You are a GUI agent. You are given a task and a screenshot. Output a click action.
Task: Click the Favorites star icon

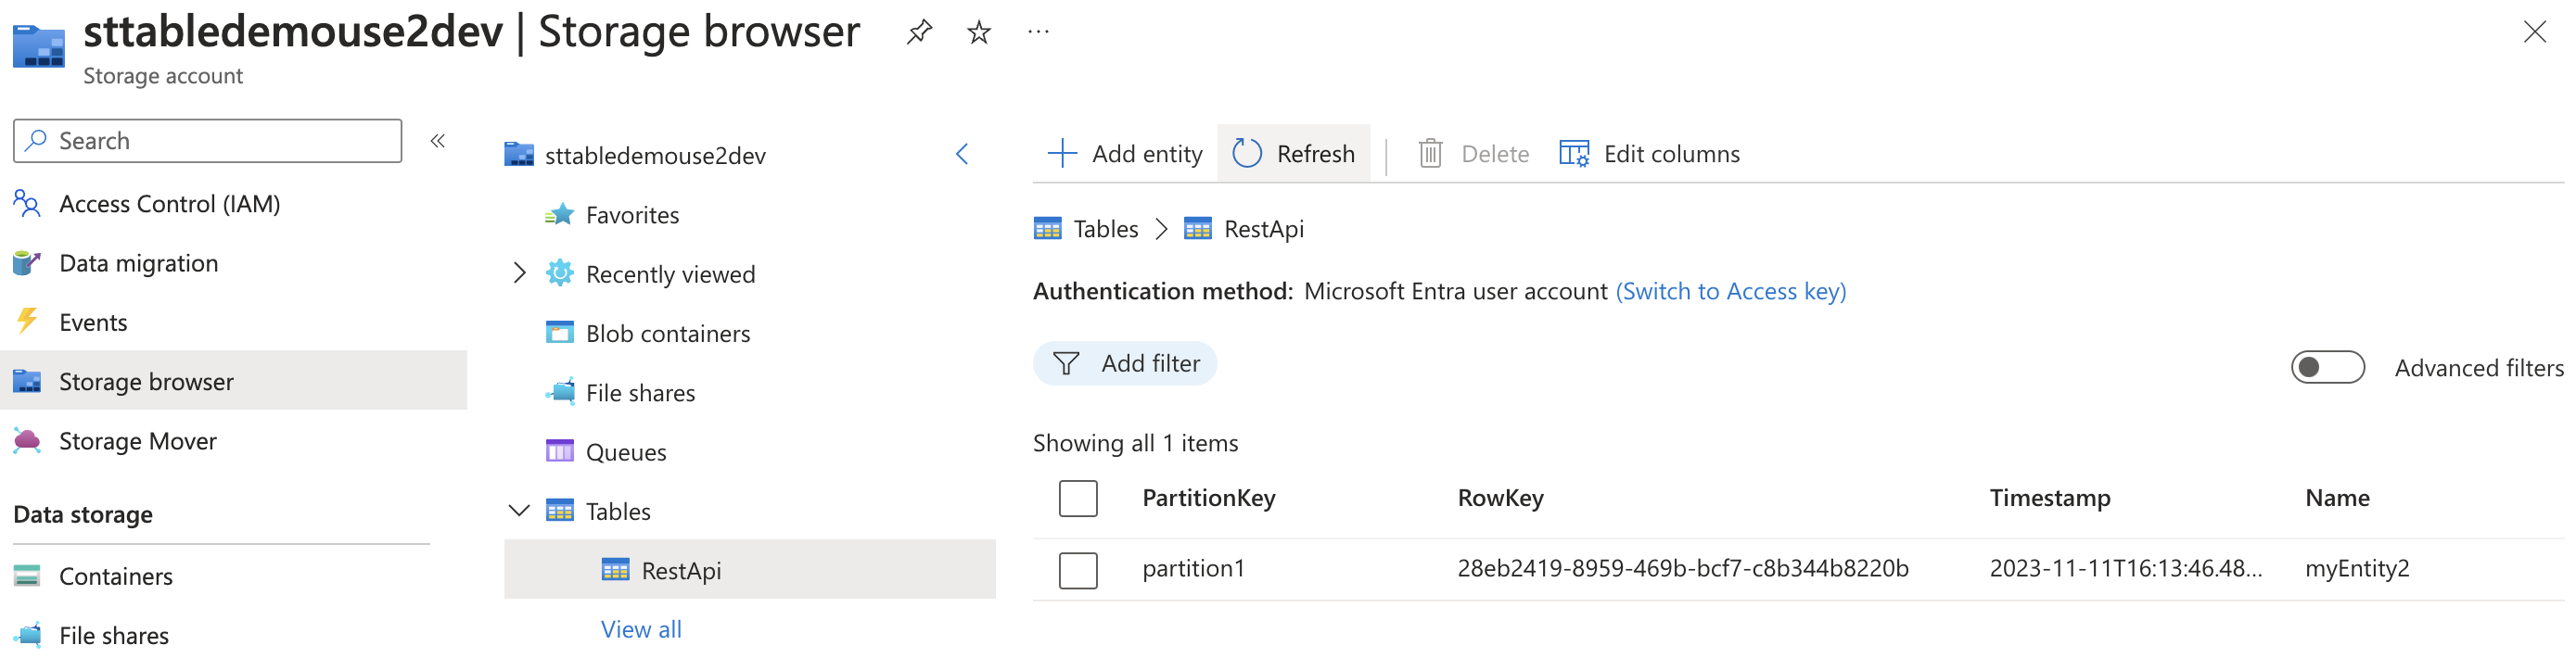[x=560, y=214]
